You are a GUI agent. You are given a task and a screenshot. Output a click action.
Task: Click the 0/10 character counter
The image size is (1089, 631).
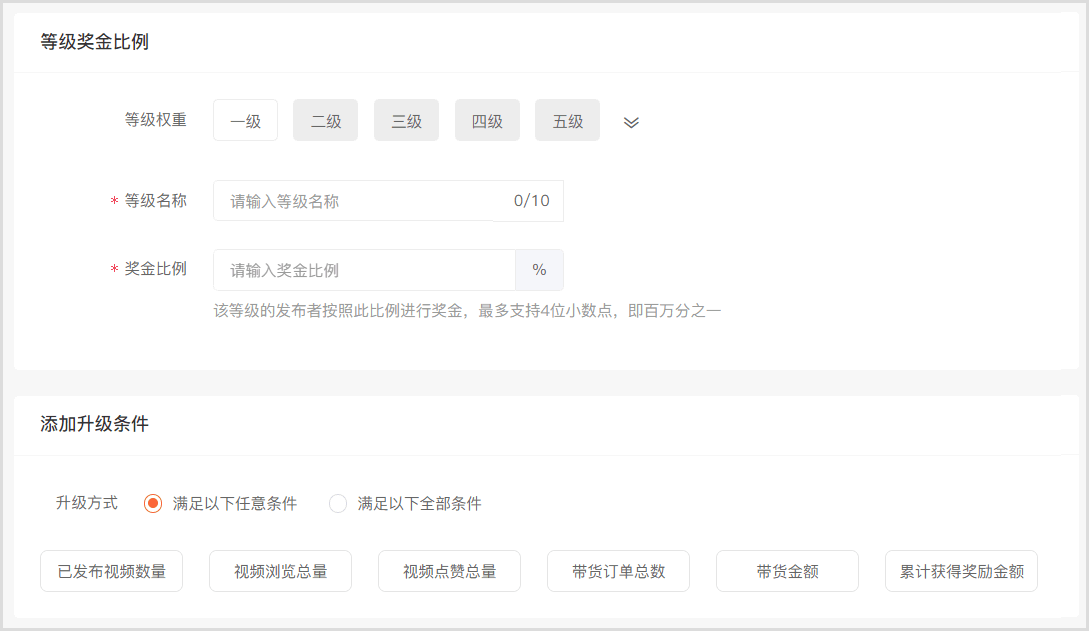(x=531, y=201)
